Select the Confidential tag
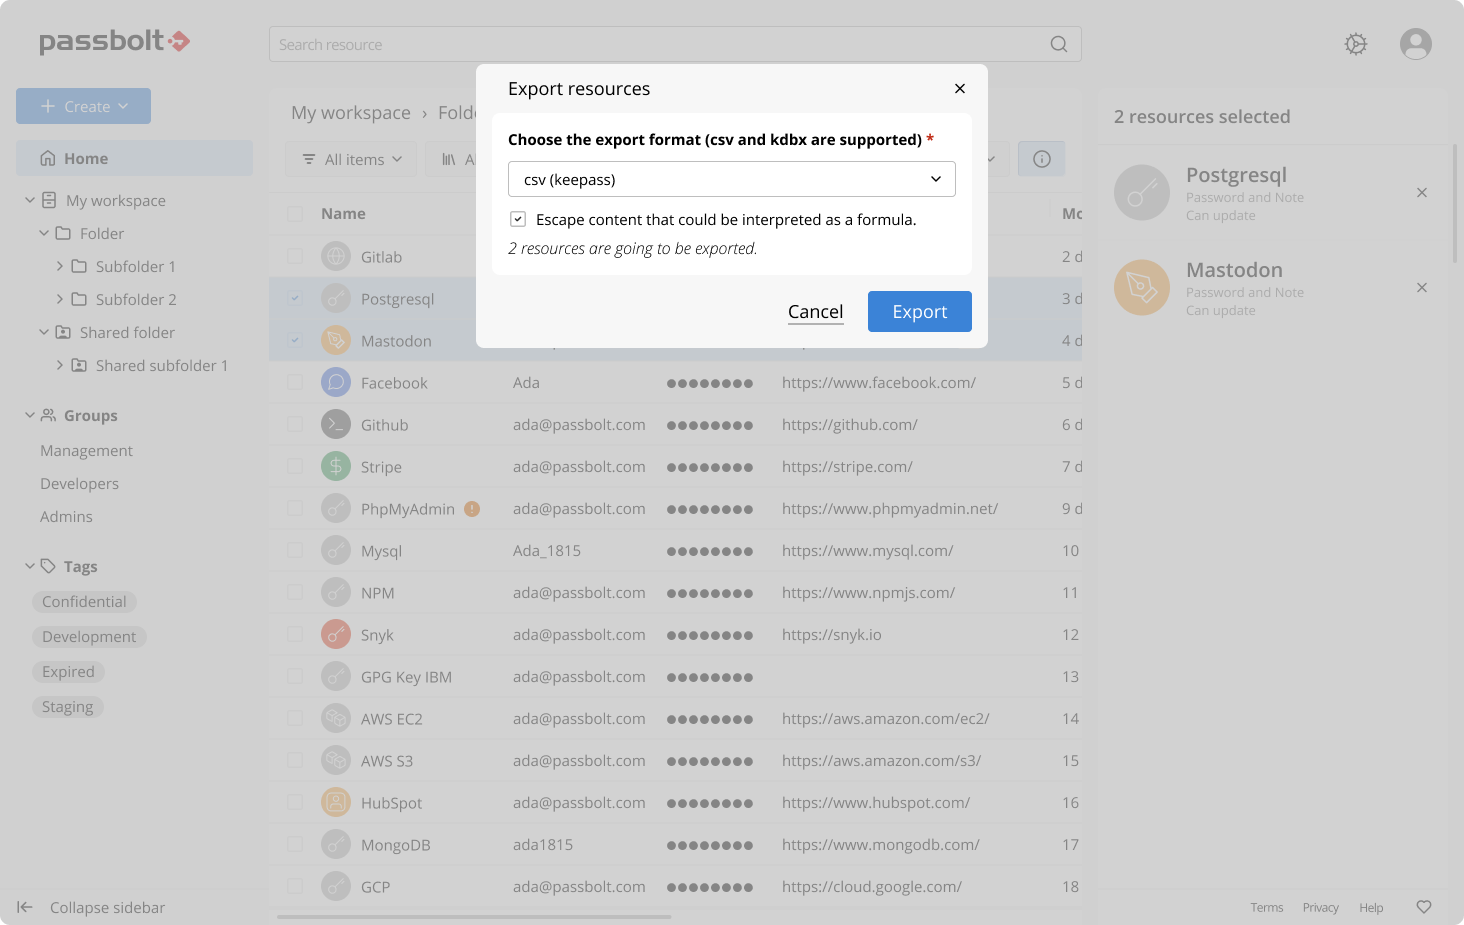This screenshot has width=1464, height=925. point(84,602)
